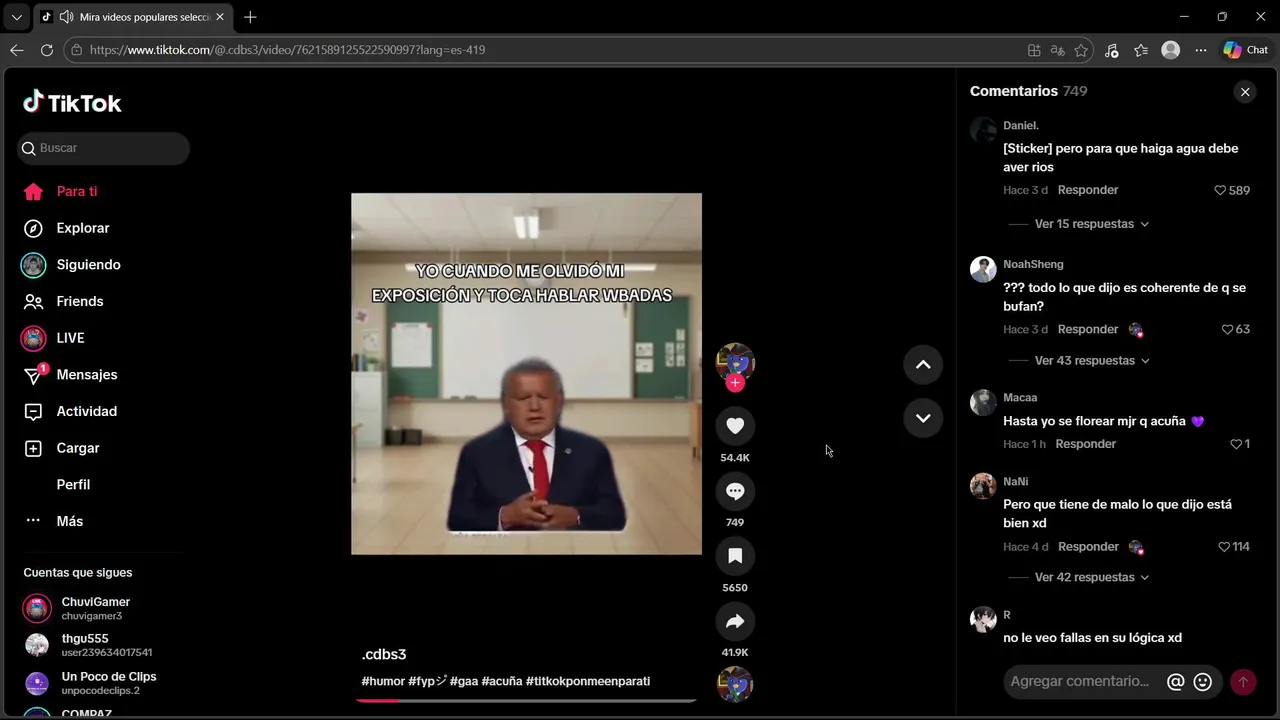Expand Ver 42 respuestas
This screenshot has height=720, width=1280.
[x=1092, y=577]
